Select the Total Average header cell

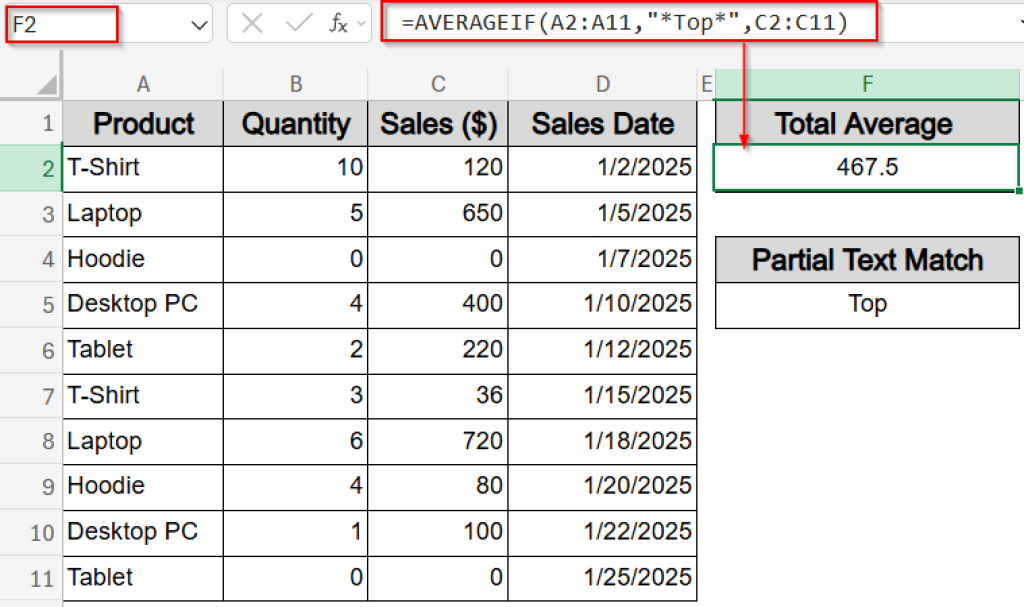pyautogui.click(x=866, y=122)
